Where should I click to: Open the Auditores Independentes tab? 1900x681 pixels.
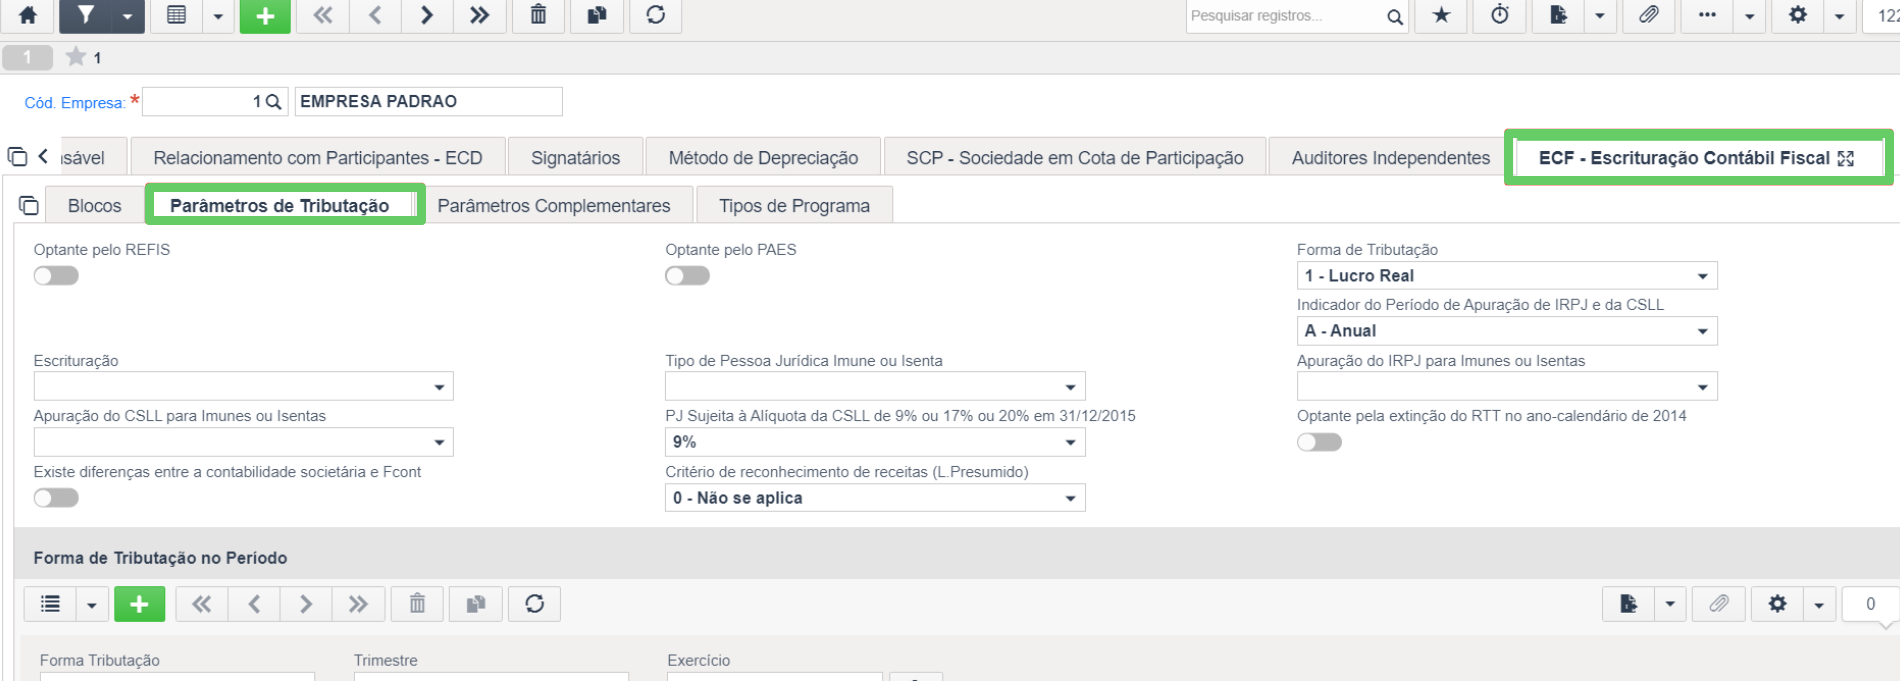[1390, 158]
